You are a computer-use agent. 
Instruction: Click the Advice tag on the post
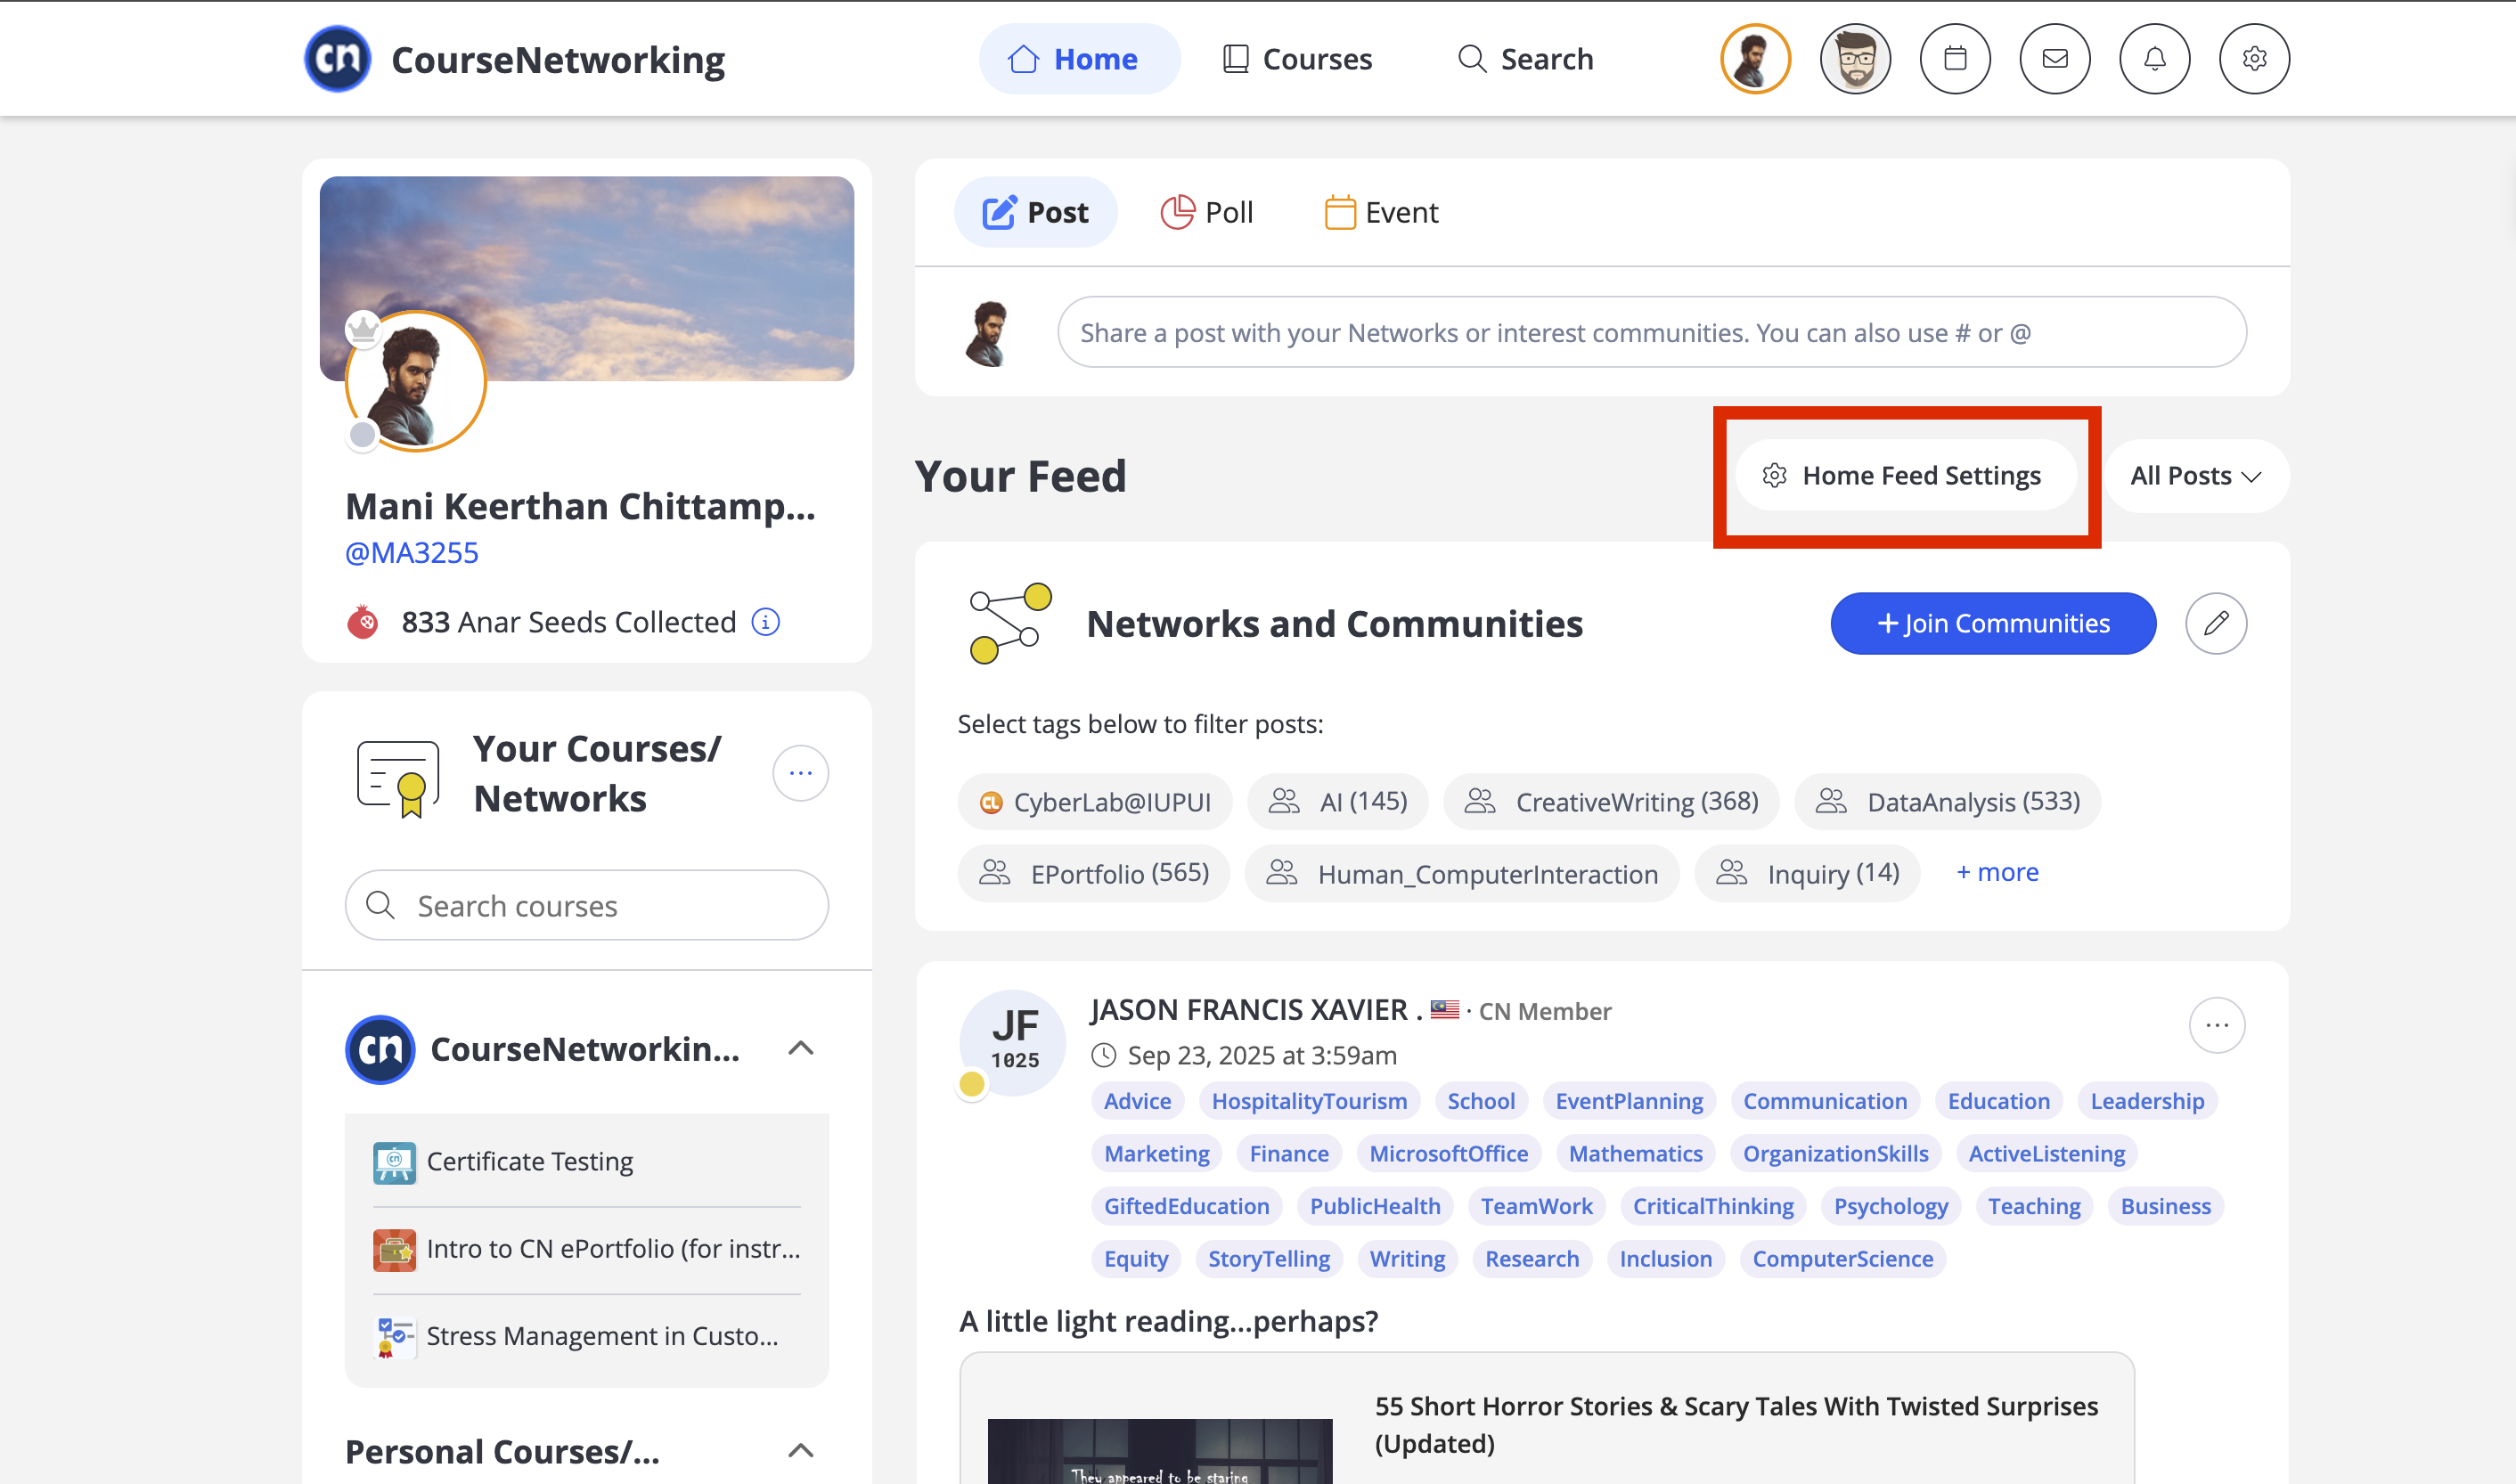point(1137,1101)
